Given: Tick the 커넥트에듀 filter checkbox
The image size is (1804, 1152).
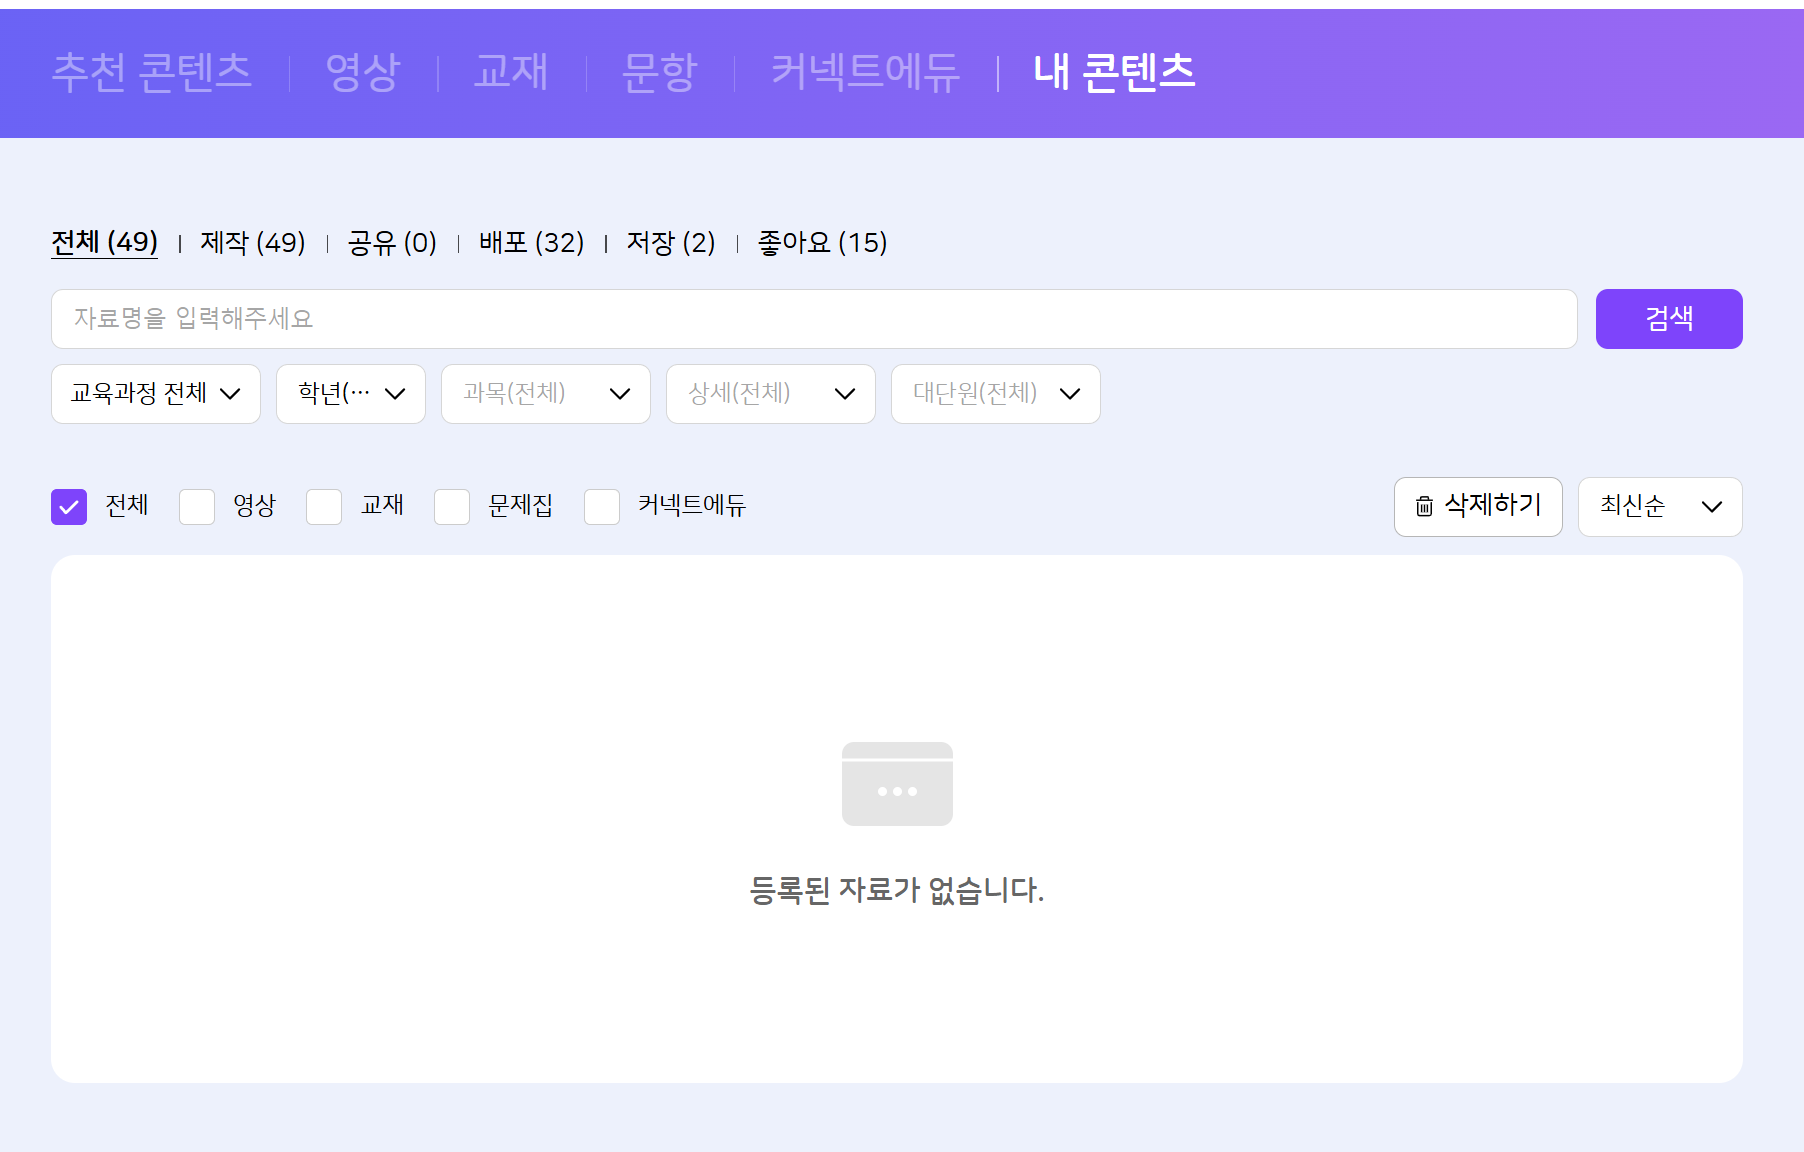Looking at the screenshot, I should 602,507.
